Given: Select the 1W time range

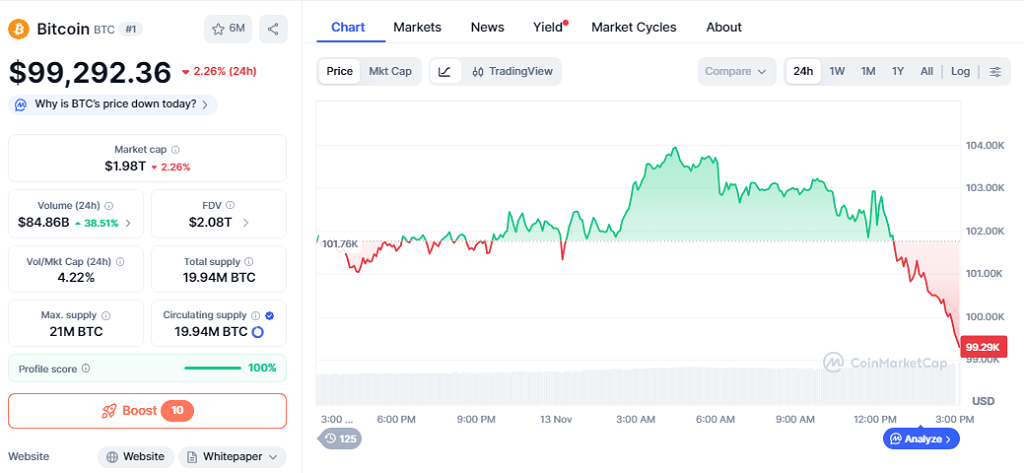Looking at the screenshot, I should (x=837, y=71).
